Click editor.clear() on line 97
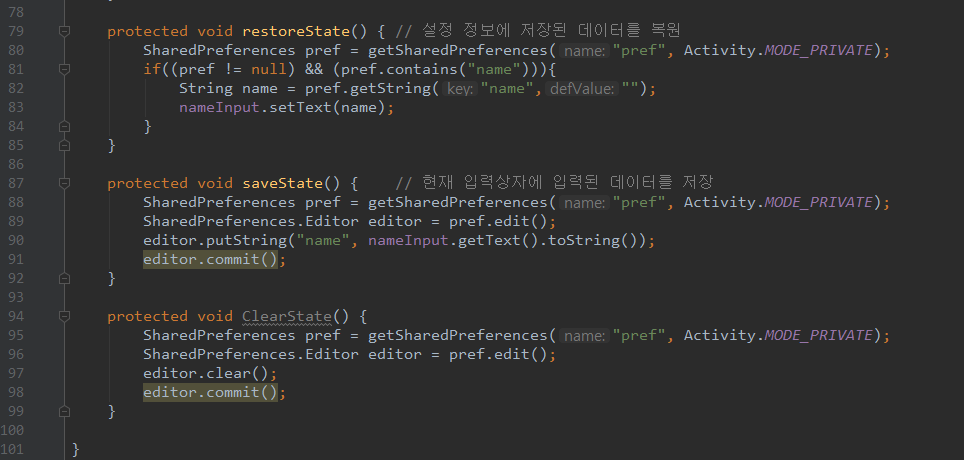Image resolution: width=964 pixels, height=460 pixels. coord(206,373)
